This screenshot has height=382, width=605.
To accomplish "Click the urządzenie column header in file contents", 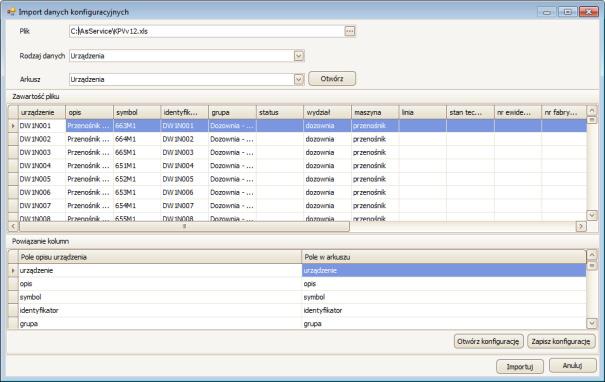I will click(42, 112).
